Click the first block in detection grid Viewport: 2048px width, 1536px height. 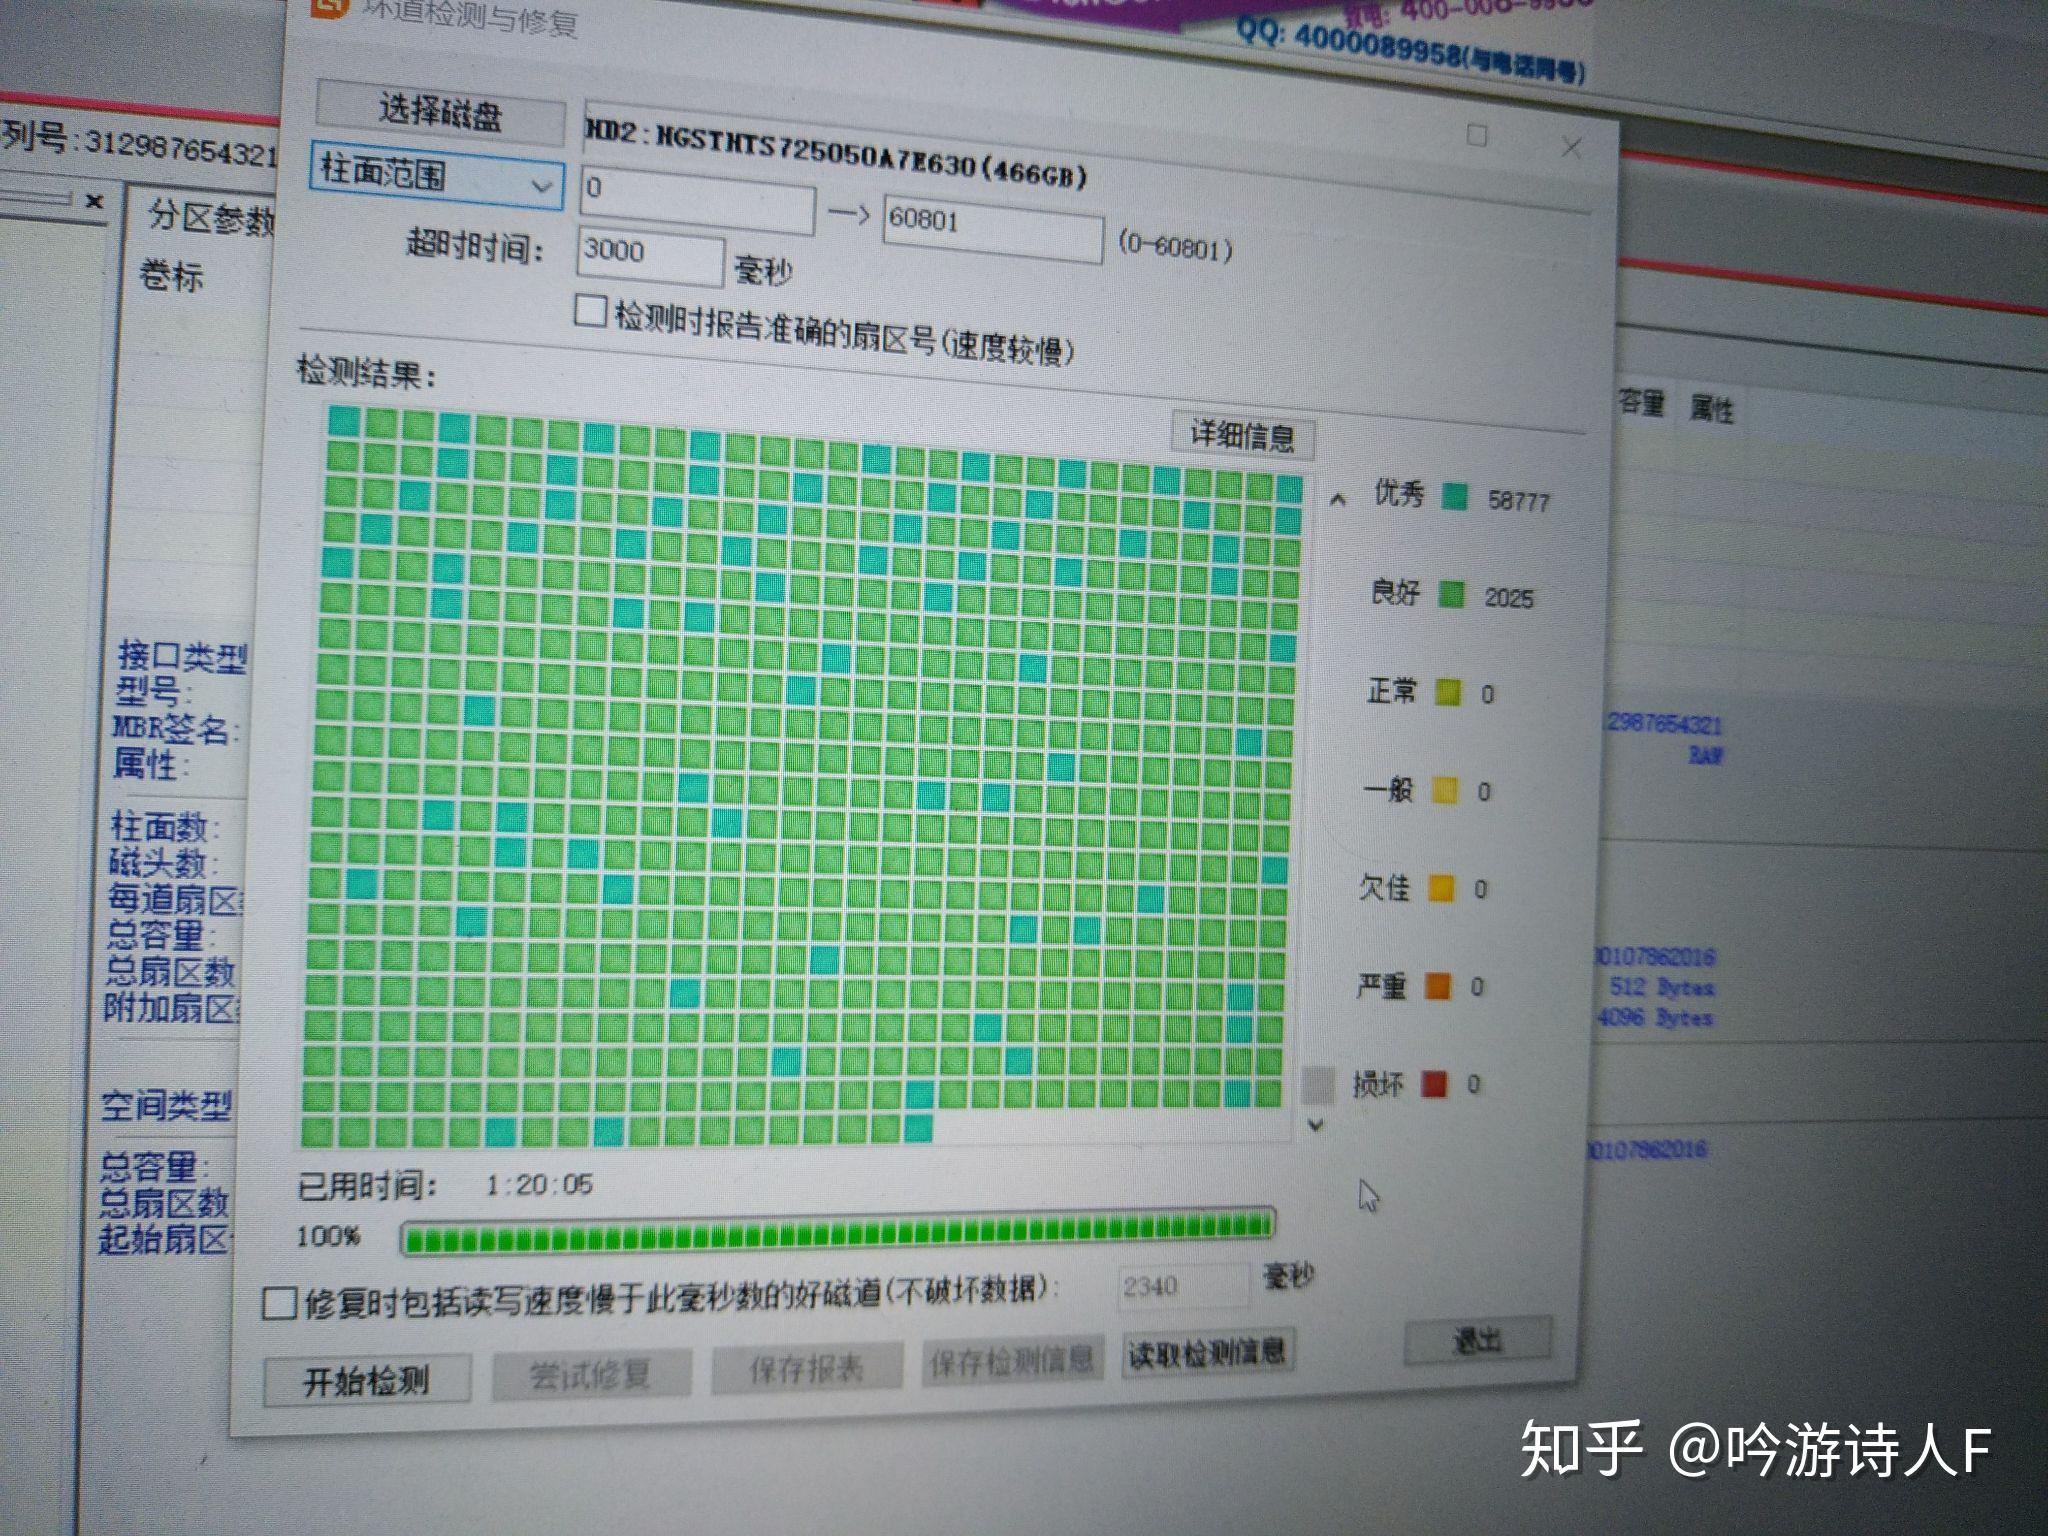coord(343,420)
